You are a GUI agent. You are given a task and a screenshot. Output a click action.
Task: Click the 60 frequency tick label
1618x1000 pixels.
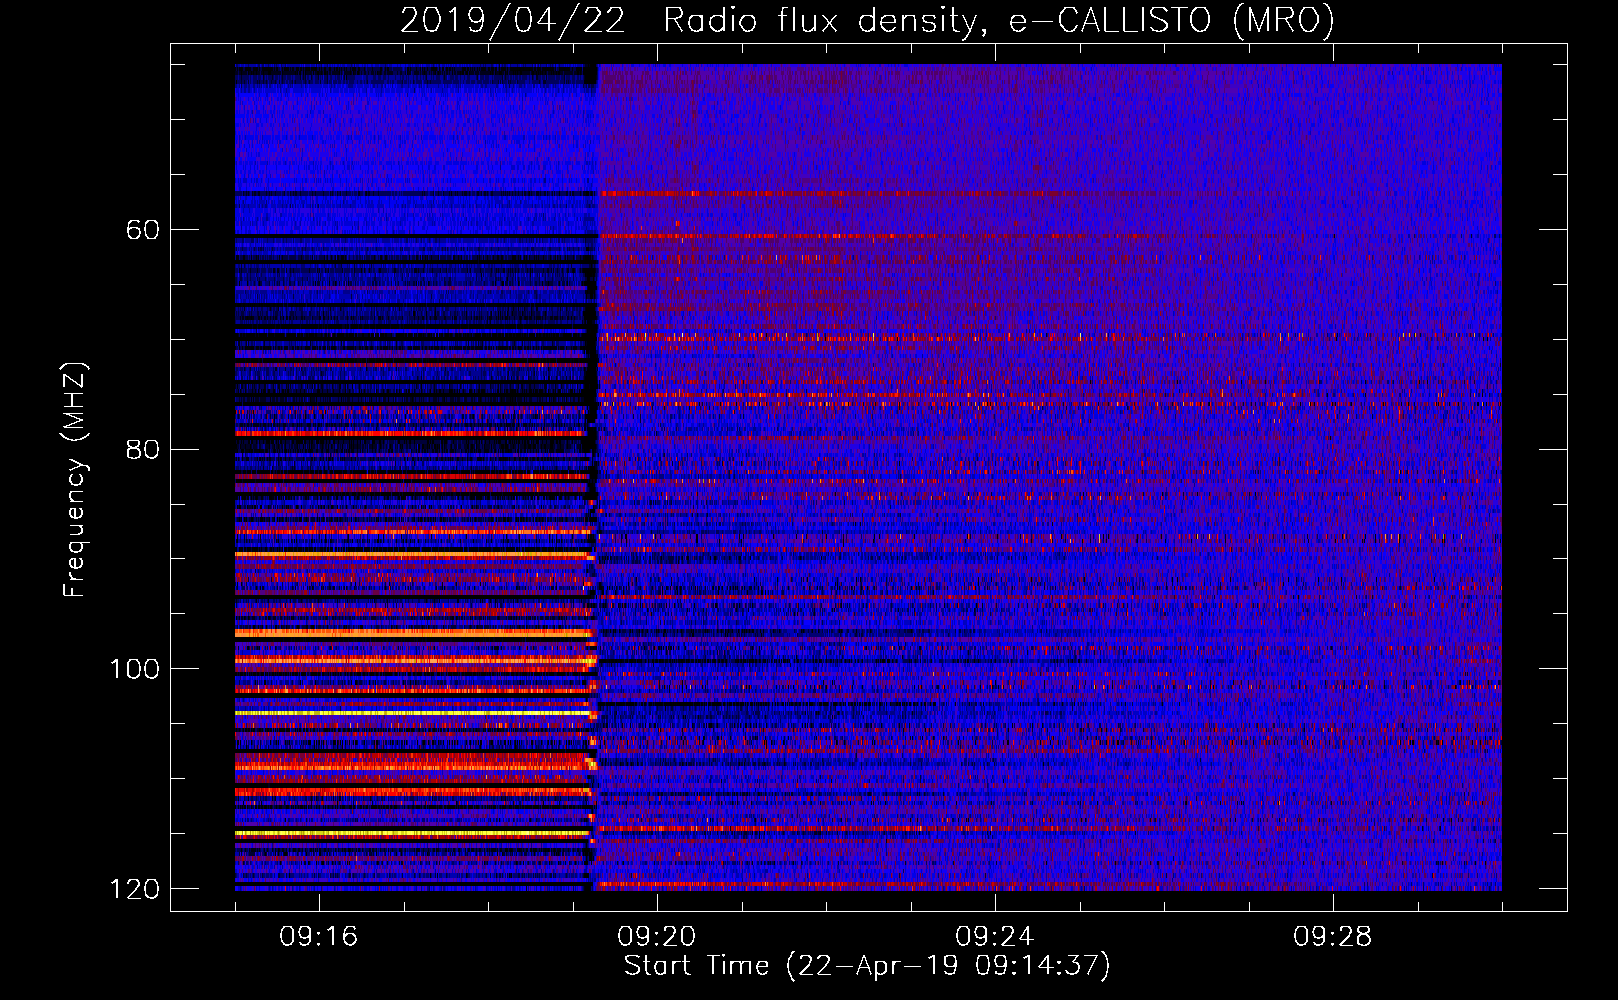click(x=143, y=230)
